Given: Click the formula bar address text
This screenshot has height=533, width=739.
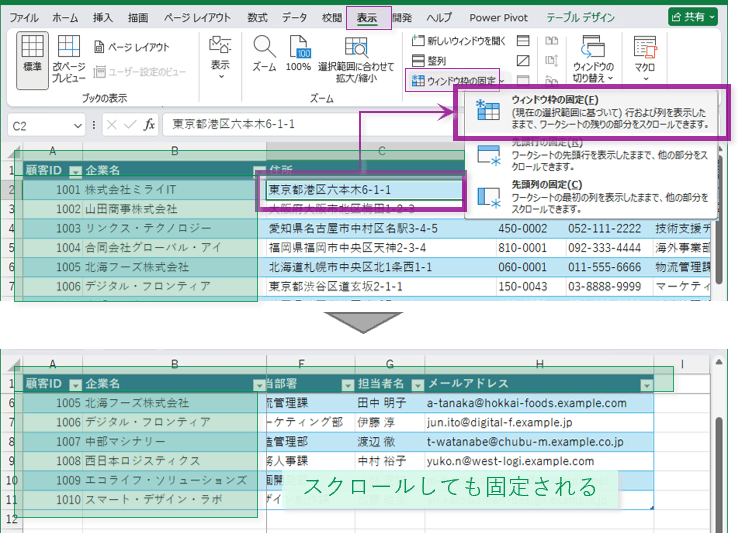Looking at the screenshot, I should point(233,124).
